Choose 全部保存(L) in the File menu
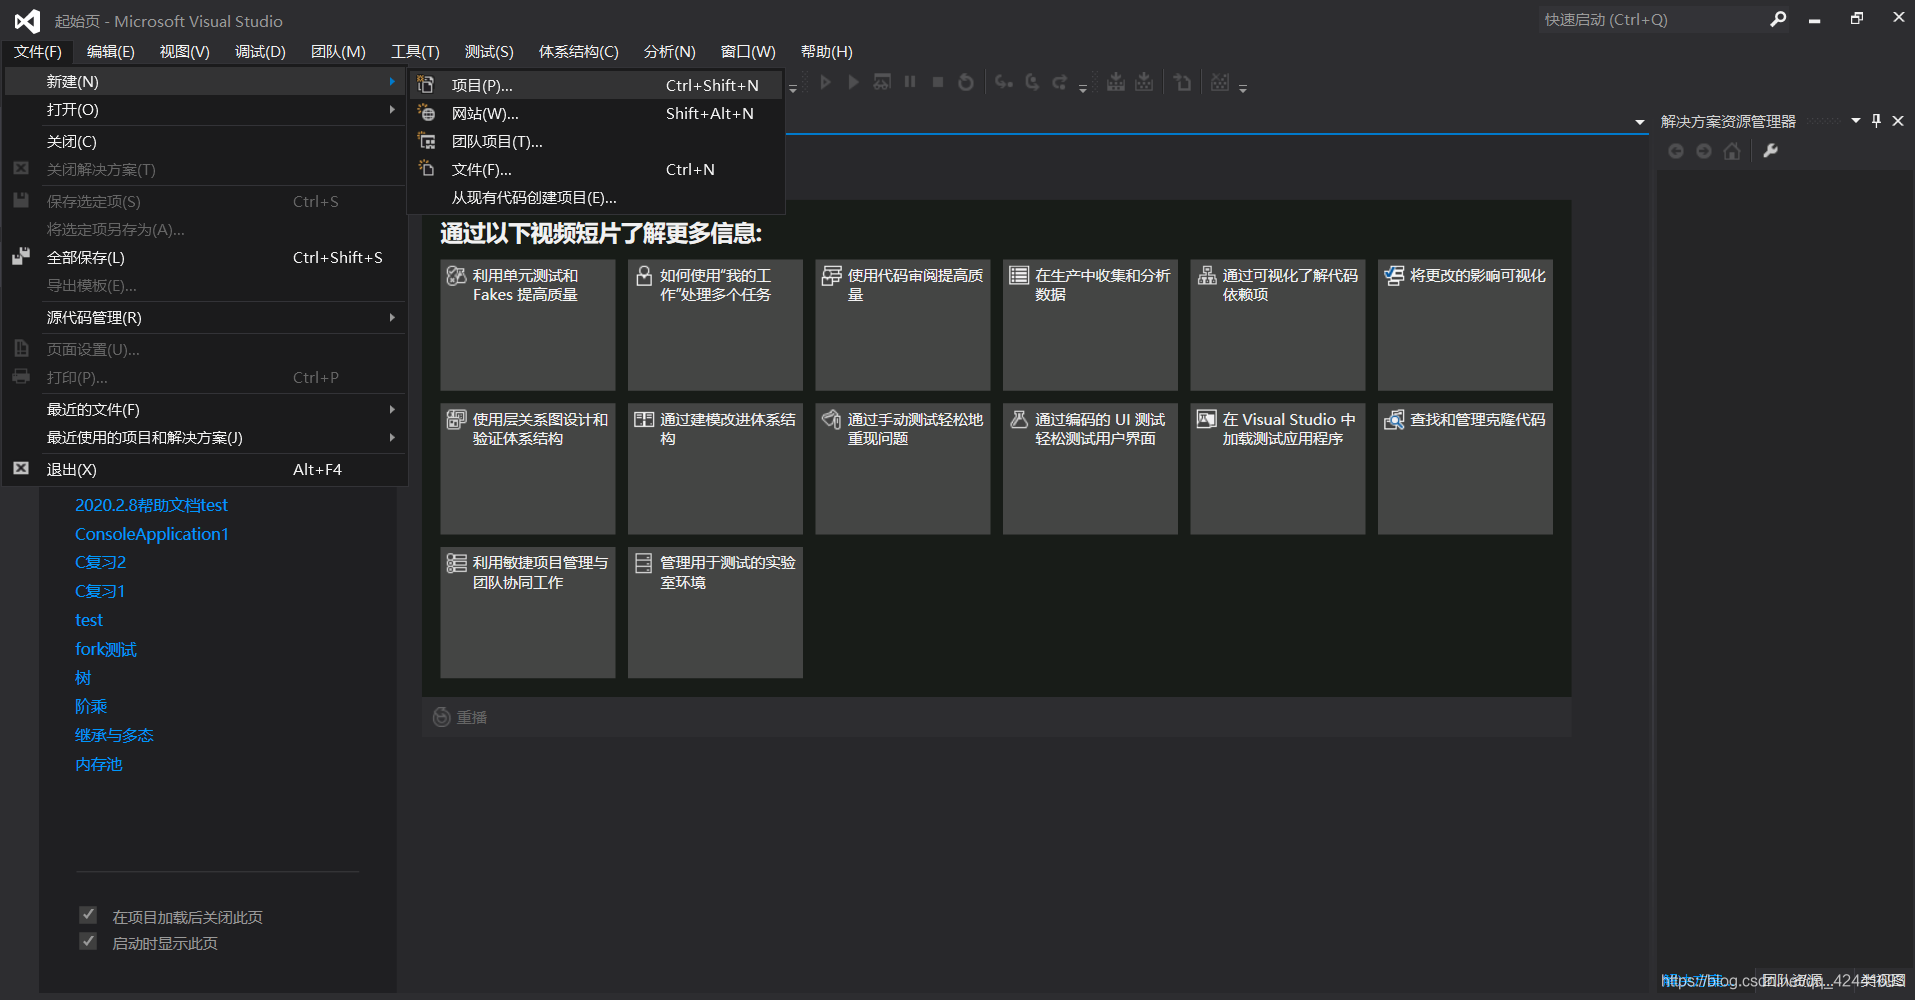 205,257
